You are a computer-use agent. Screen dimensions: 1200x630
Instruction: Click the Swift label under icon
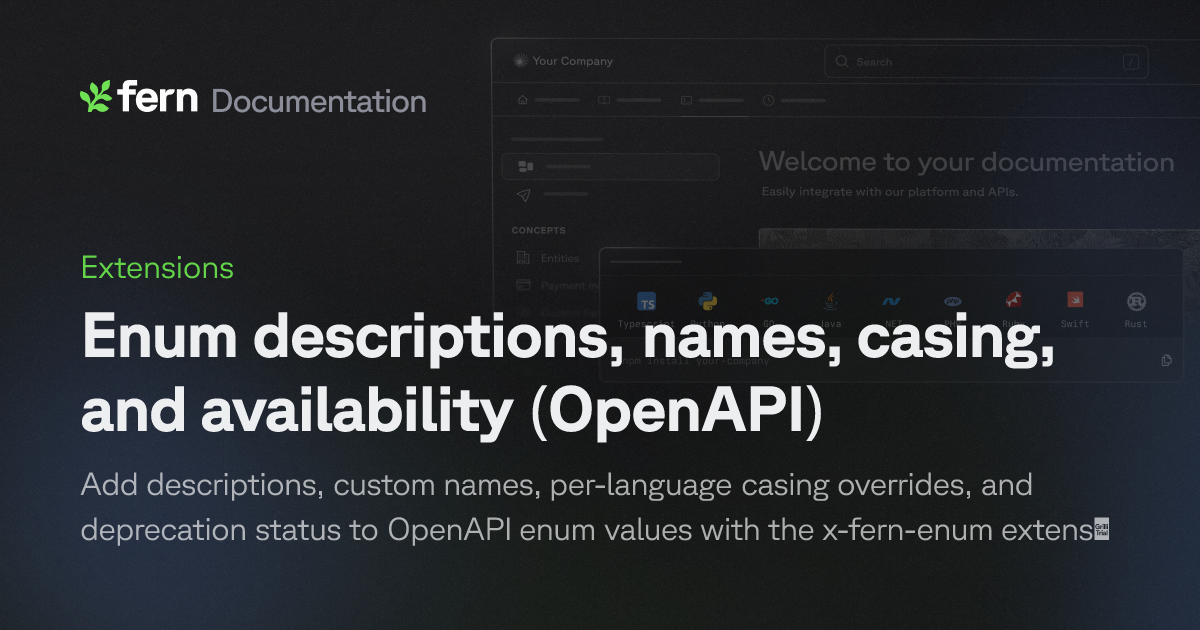tap(1075, 324)
